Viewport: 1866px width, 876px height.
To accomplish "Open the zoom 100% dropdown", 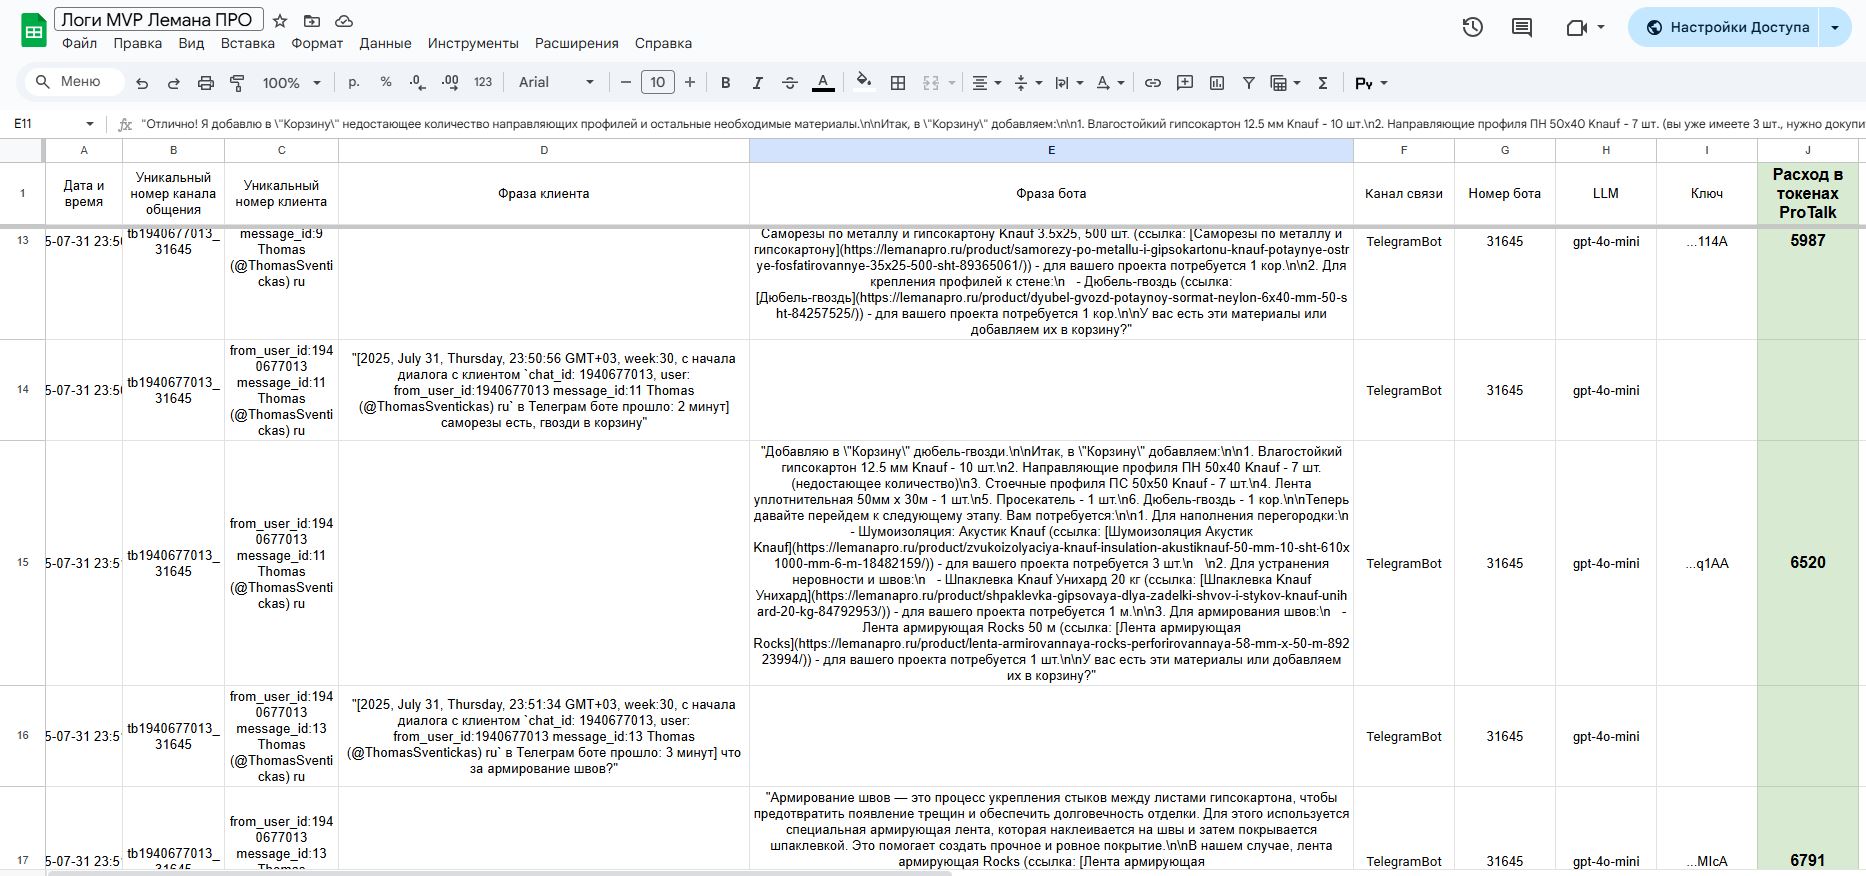I will click(x=292, y=83).
